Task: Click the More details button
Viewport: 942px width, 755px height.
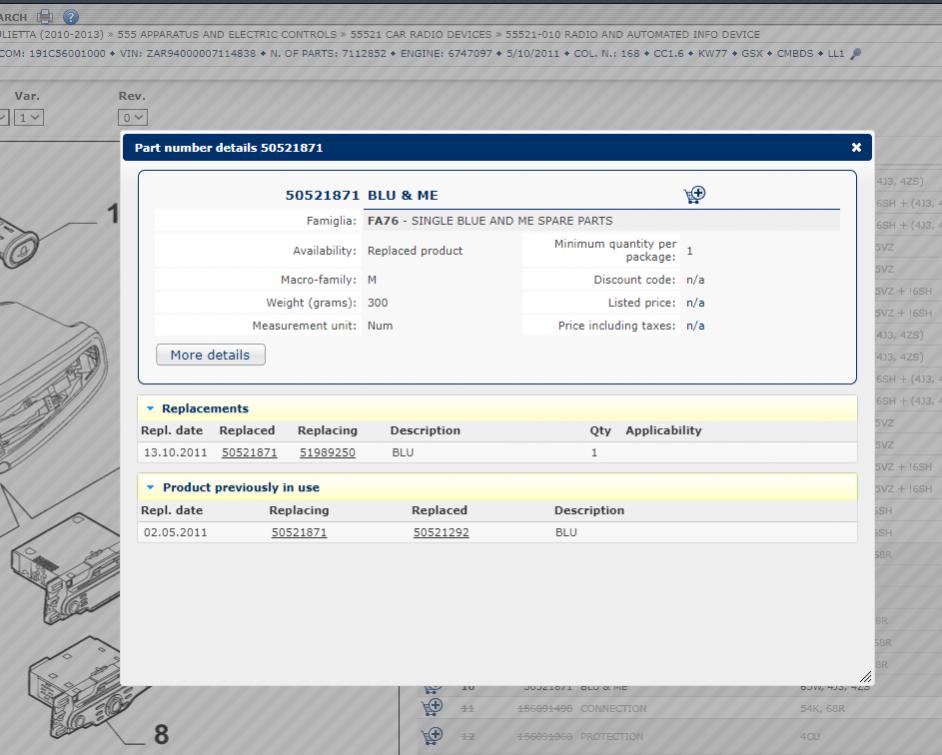Action: pyautogui.click(x=210, y=355)
